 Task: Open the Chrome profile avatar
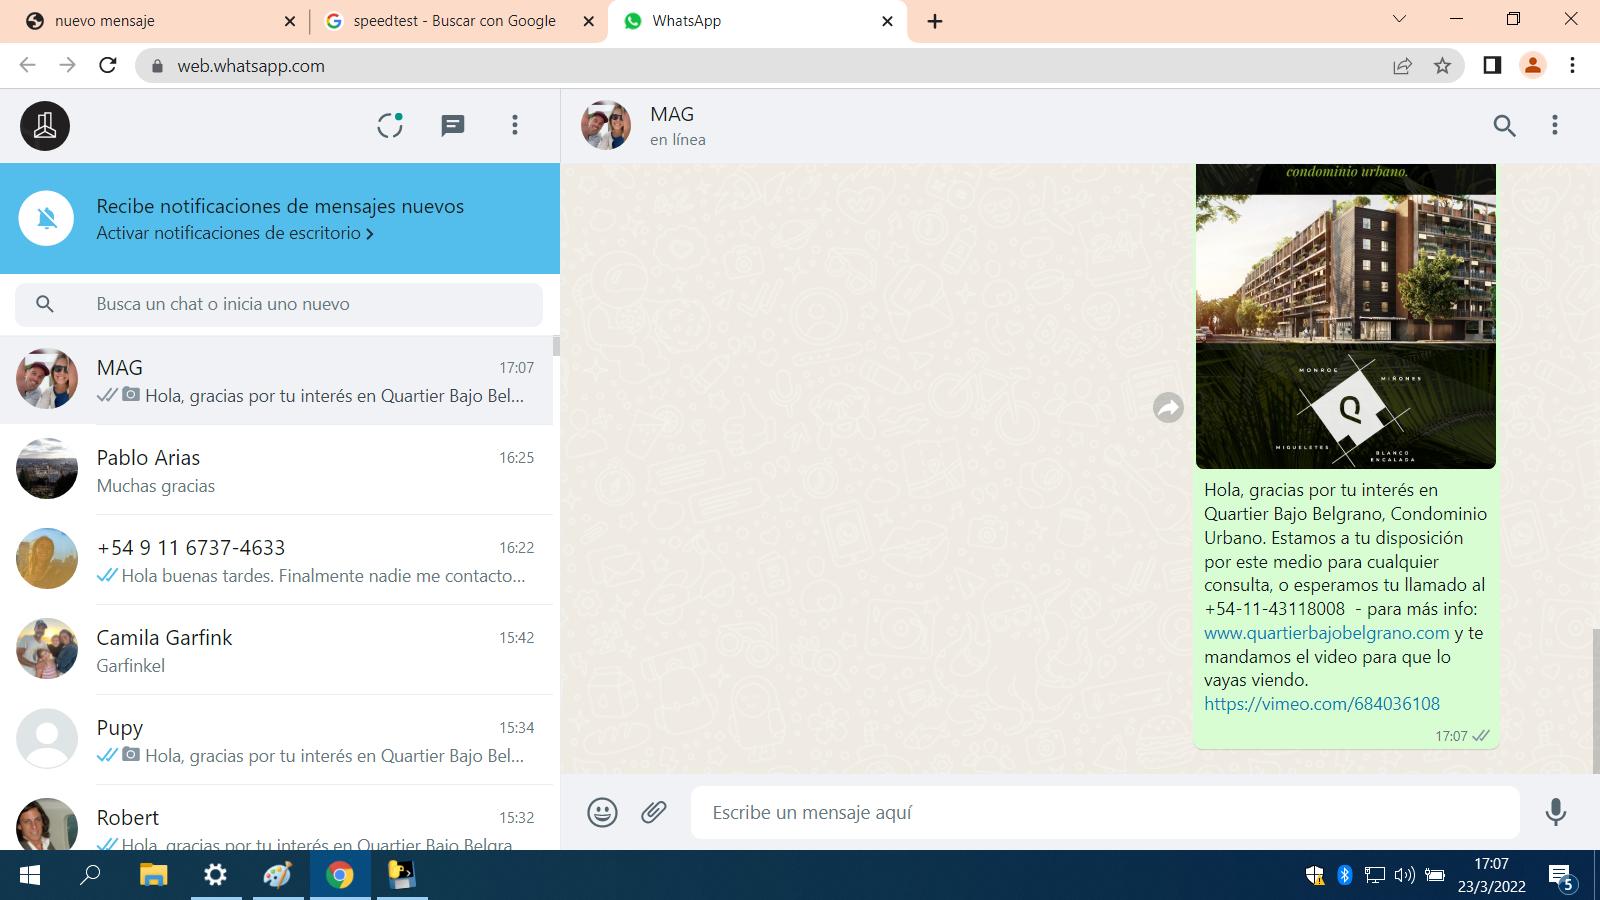coord(1532,65)
